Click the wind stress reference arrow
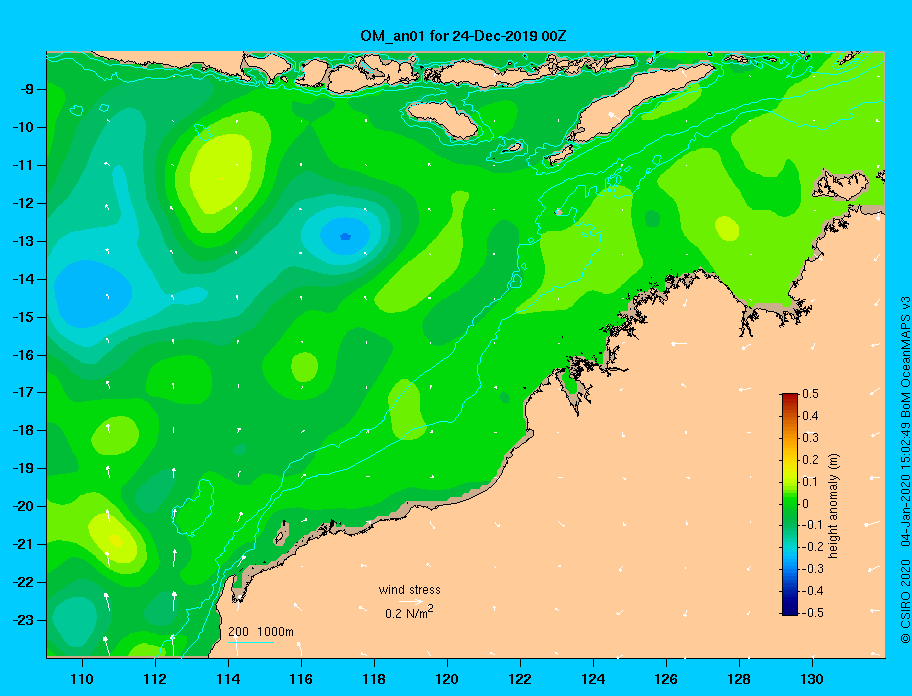The image size is (912, 696). click(411, 602)
